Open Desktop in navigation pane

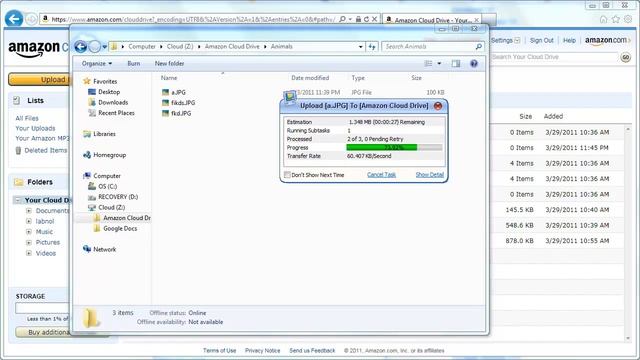point(104,92)
